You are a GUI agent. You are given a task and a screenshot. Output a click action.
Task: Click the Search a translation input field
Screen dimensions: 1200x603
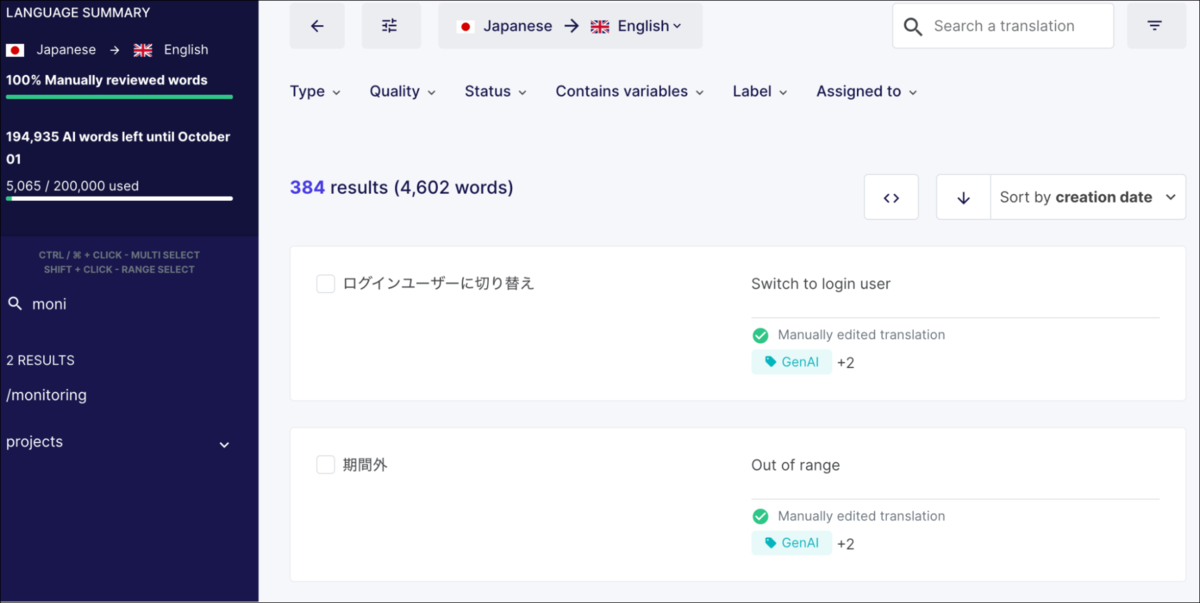click(1010, 26)
